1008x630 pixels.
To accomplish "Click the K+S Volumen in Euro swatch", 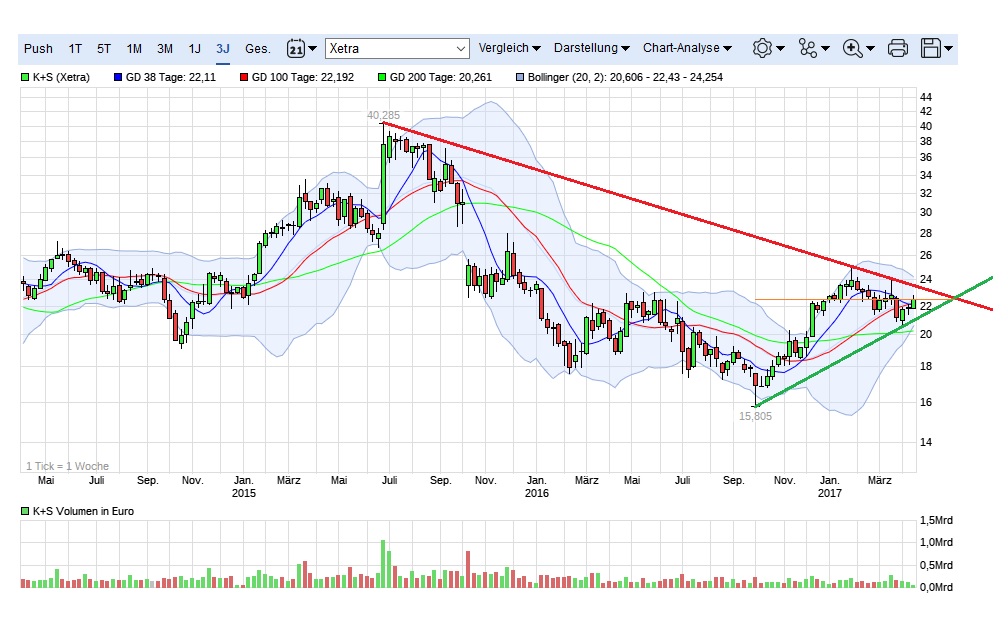I will (x=25, y=512).
